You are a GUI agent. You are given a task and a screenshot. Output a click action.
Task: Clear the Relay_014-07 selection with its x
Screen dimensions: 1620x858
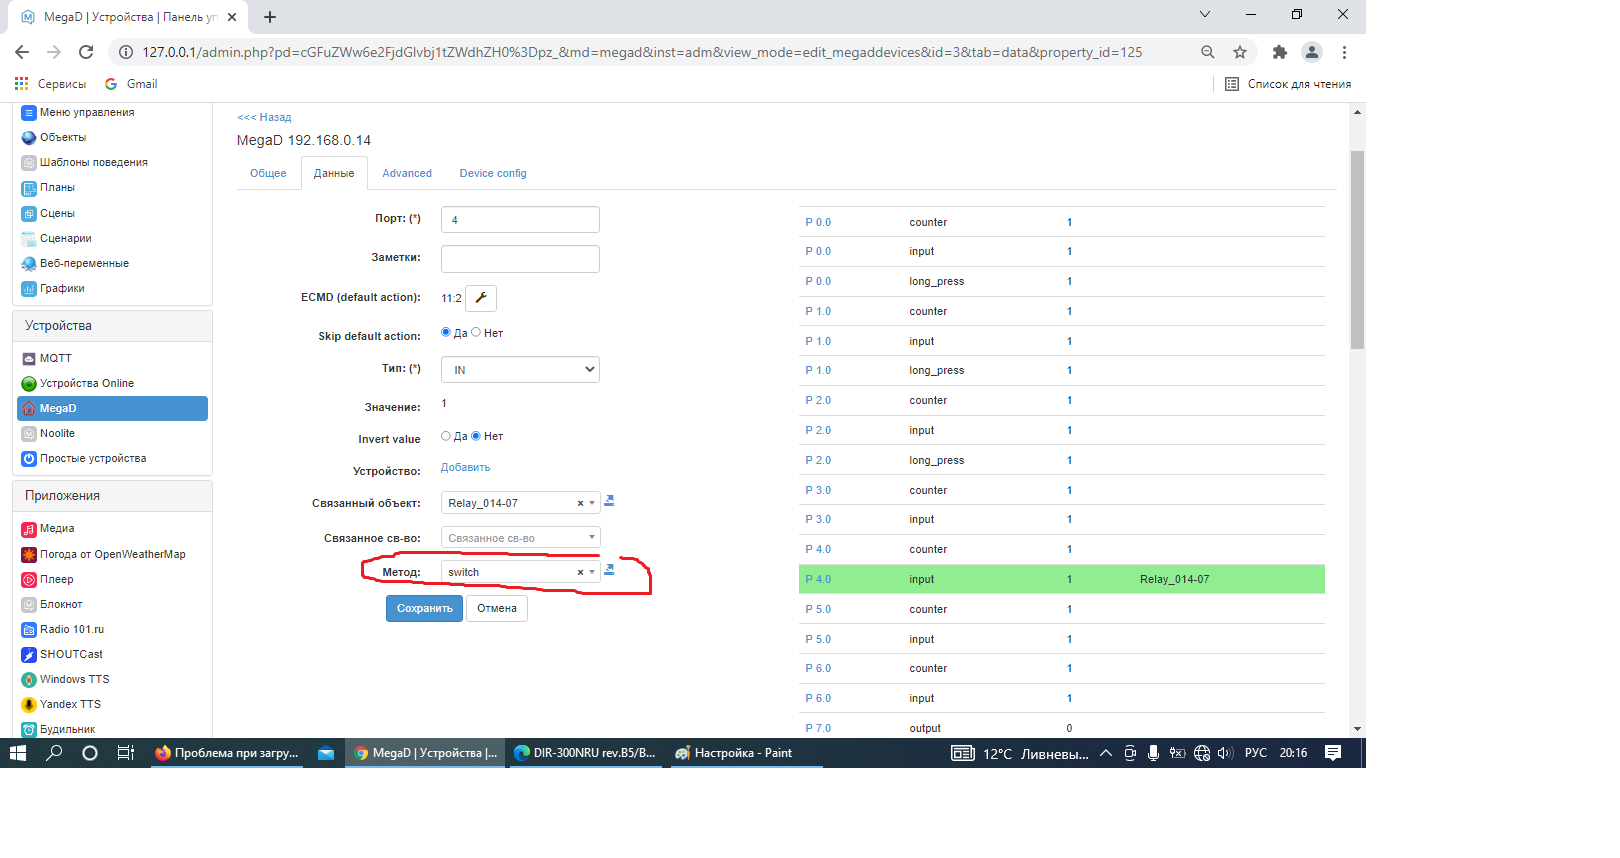[x=580, y=504]
